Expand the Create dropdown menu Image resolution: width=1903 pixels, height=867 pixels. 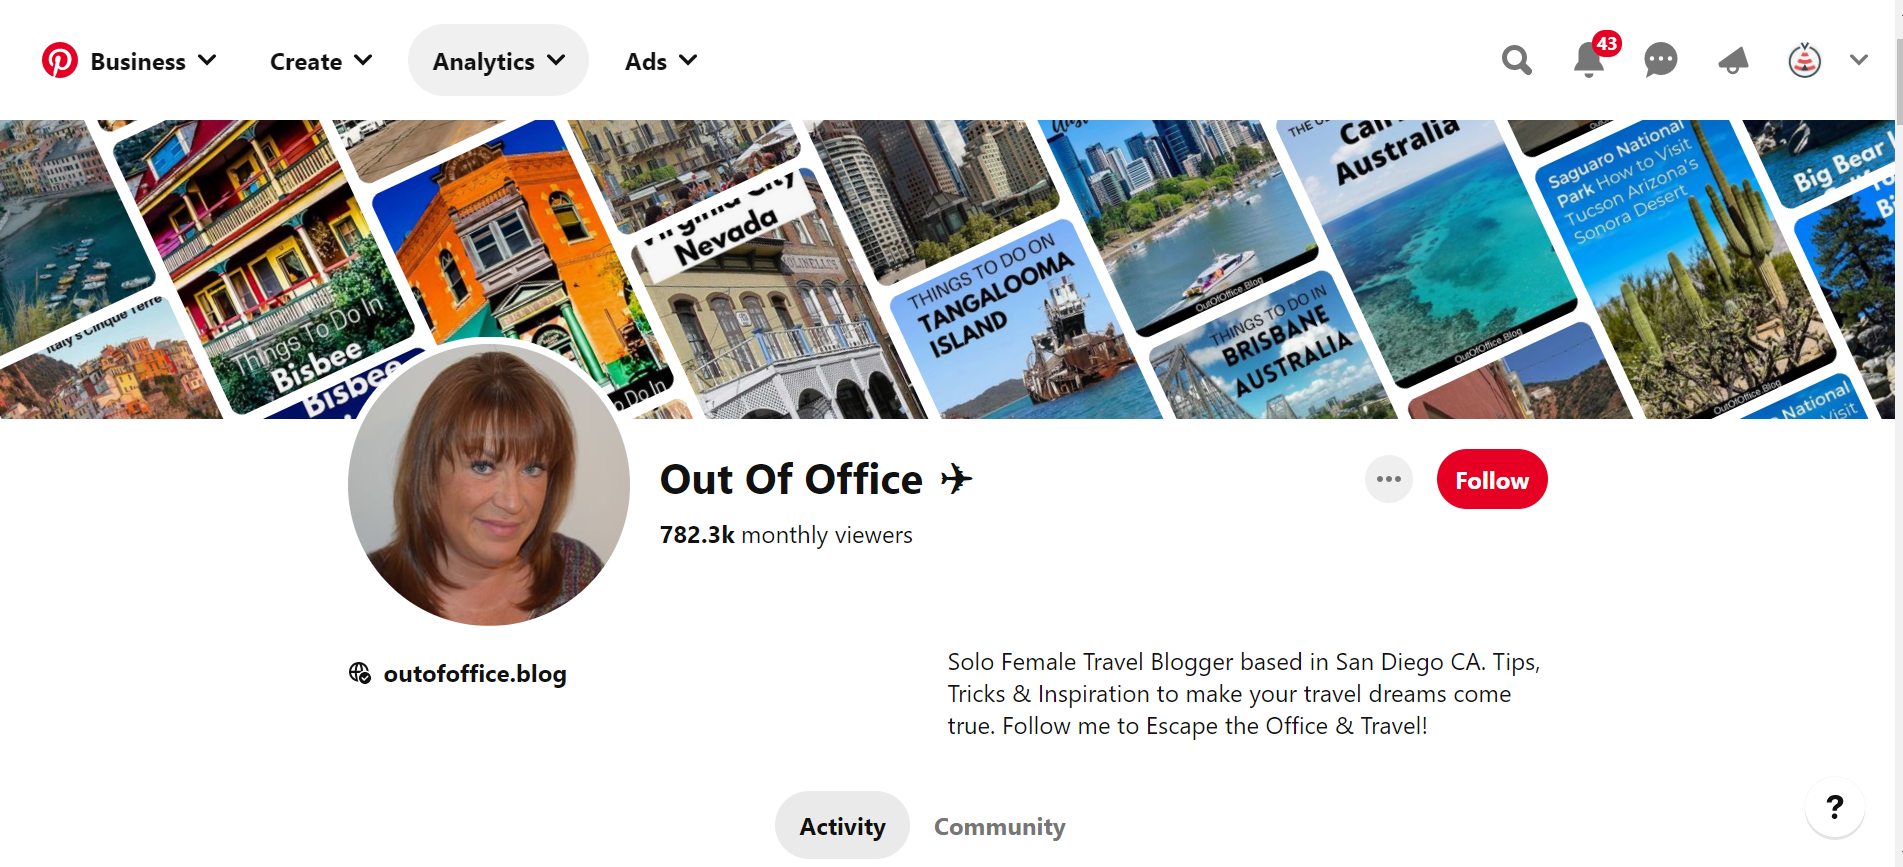pyautogui.click(x=321, y=61)
